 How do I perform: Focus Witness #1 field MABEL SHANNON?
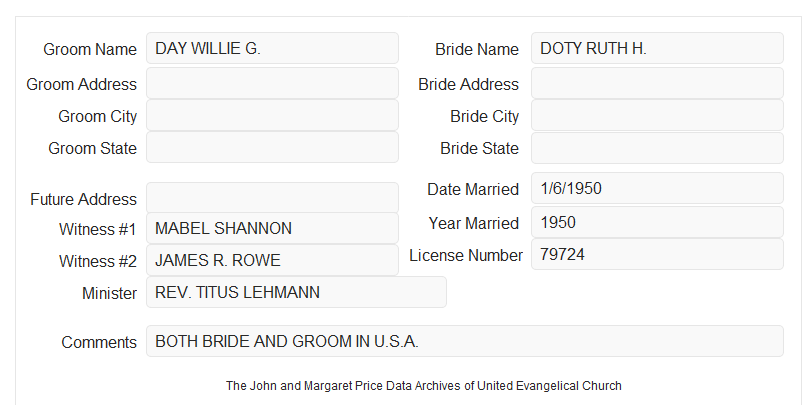pos(272,228)
